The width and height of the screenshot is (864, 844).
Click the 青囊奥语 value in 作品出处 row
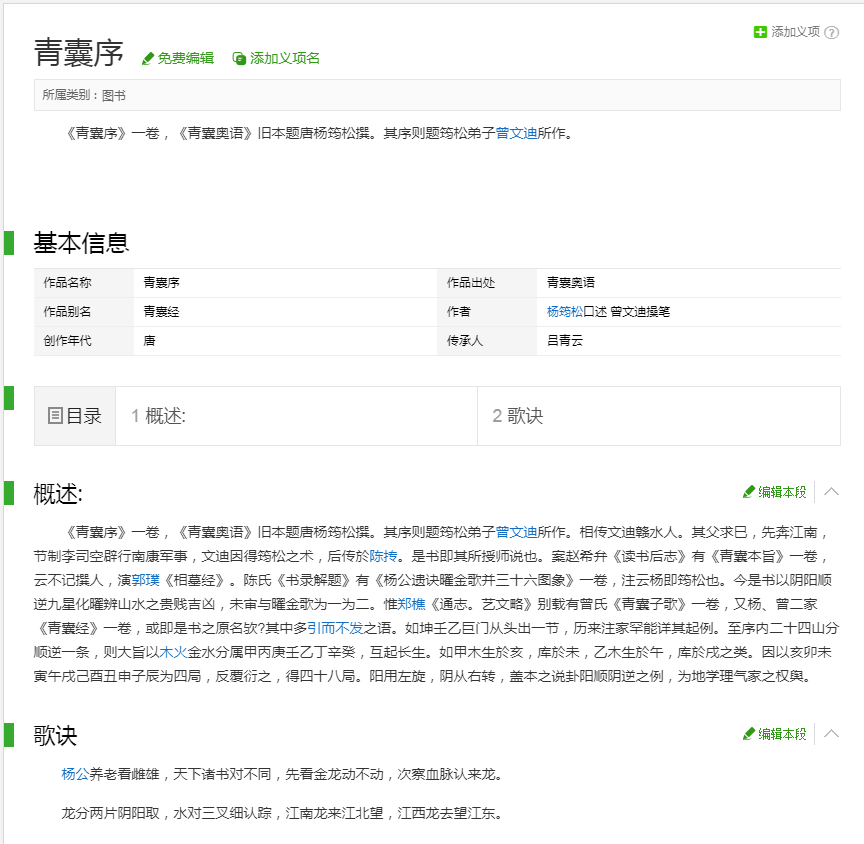click(571, 283)
